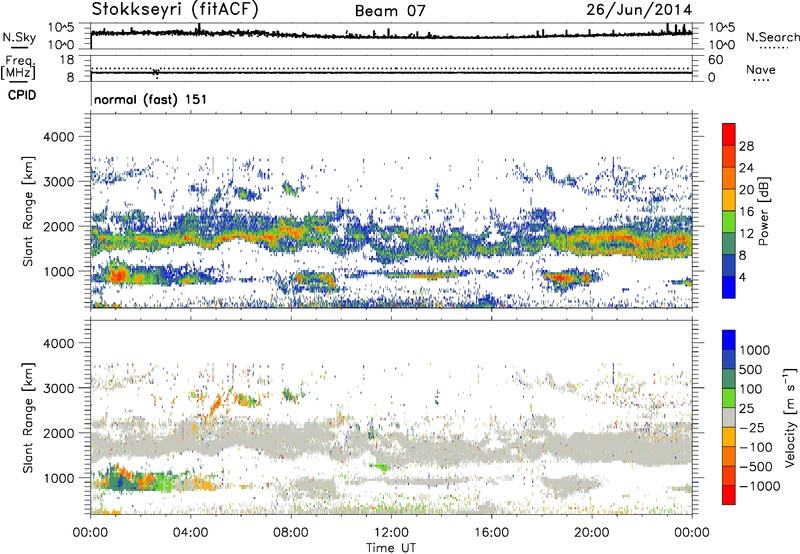
Task: Click the 'Beam 07' label
Action: click(390, 11)
